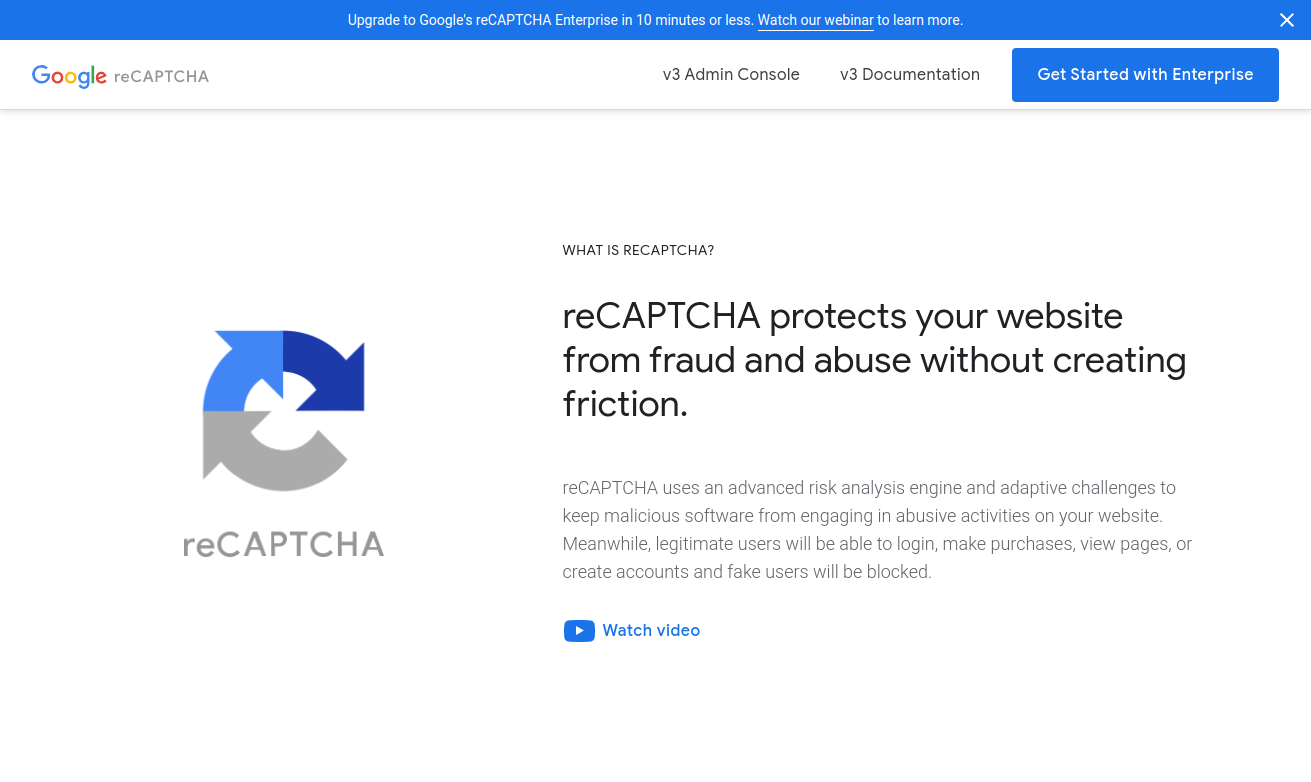This screenshot has width=1311, height=782.
Task: Click the Google logo in the header
Action: click(69, 76)
